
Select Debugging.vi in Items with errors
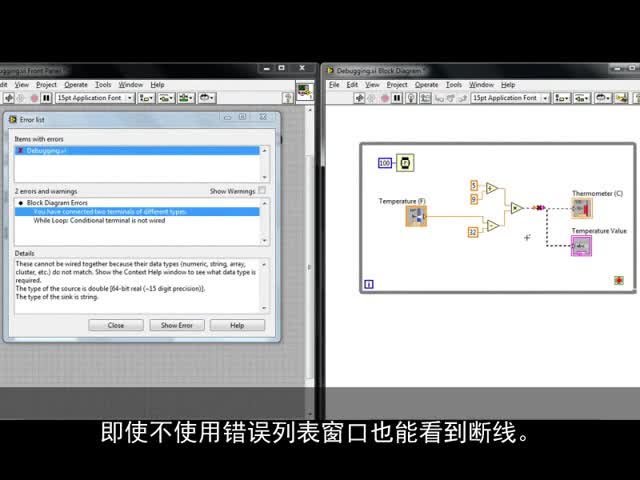click(x=137, y=151)
